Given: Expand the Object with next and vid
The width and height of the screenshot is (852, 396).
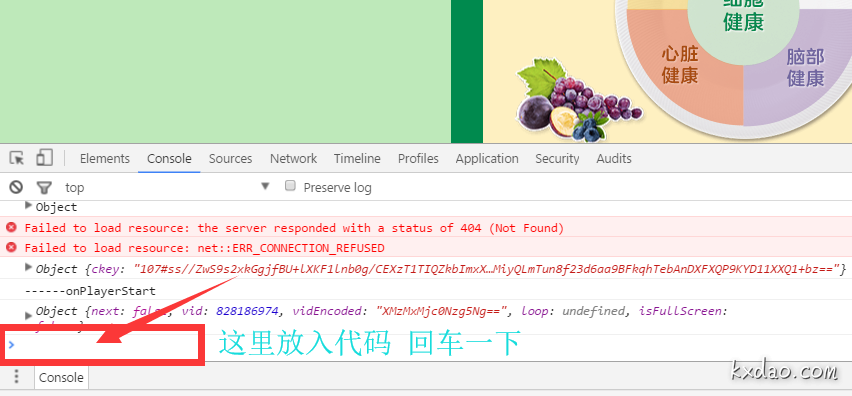Looking at the screenshot, I should tap(29, 315).
